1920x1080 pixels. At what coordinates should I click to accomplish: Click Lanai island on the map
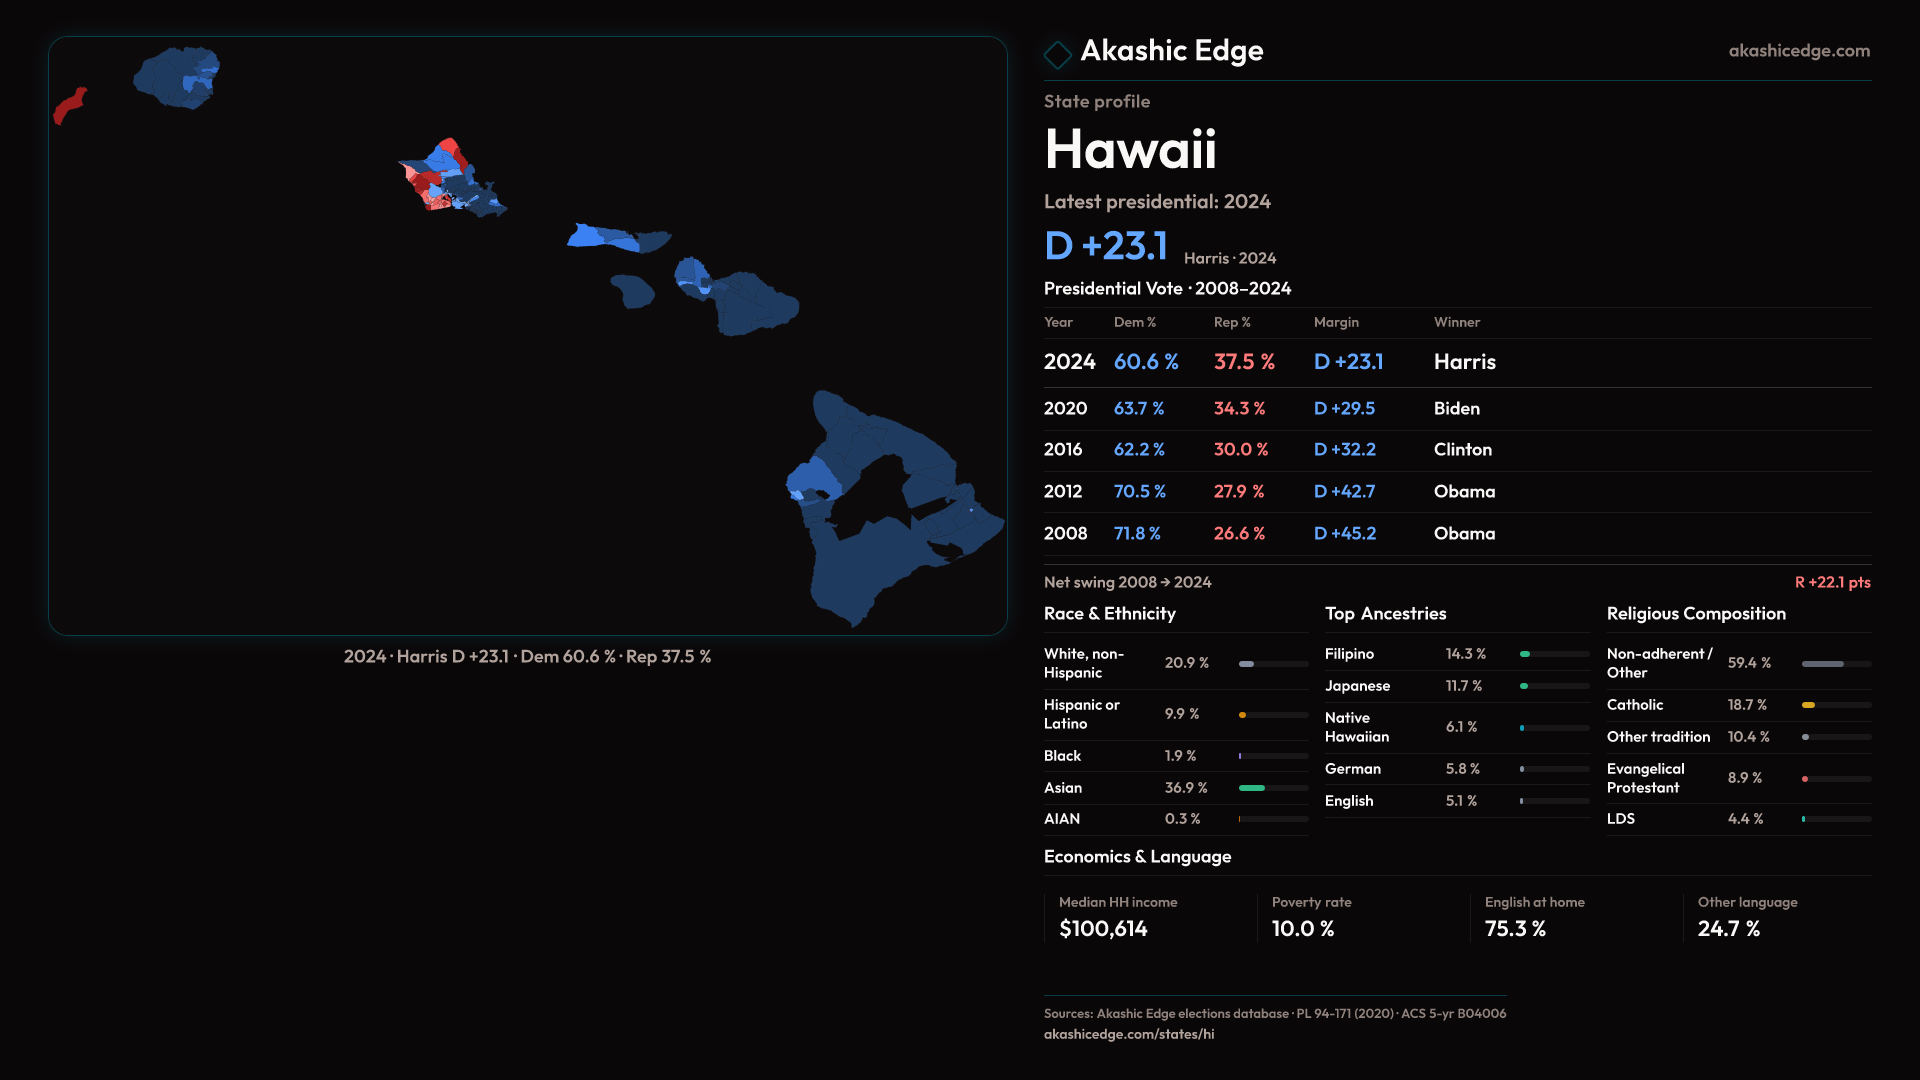632,291
